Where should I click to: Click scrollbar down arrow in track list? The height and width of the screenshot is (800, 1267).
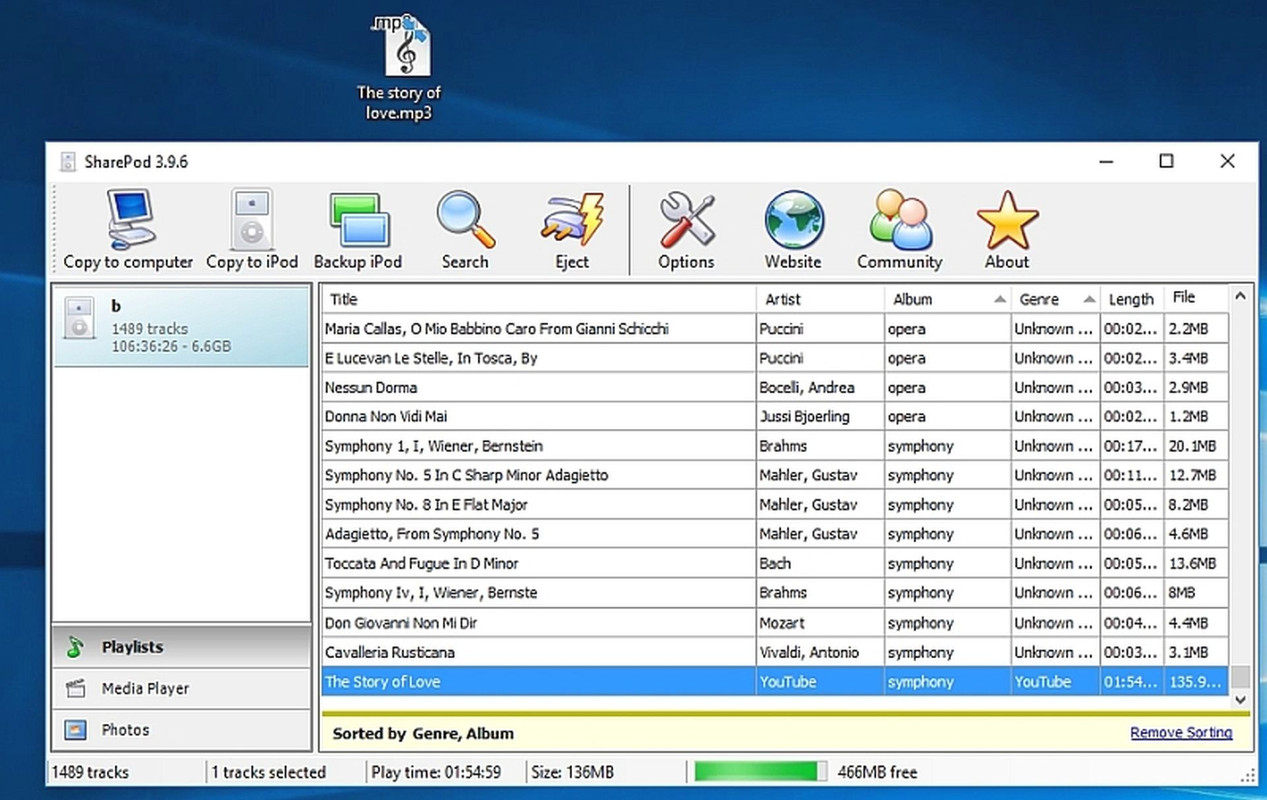click(1240, 700)
